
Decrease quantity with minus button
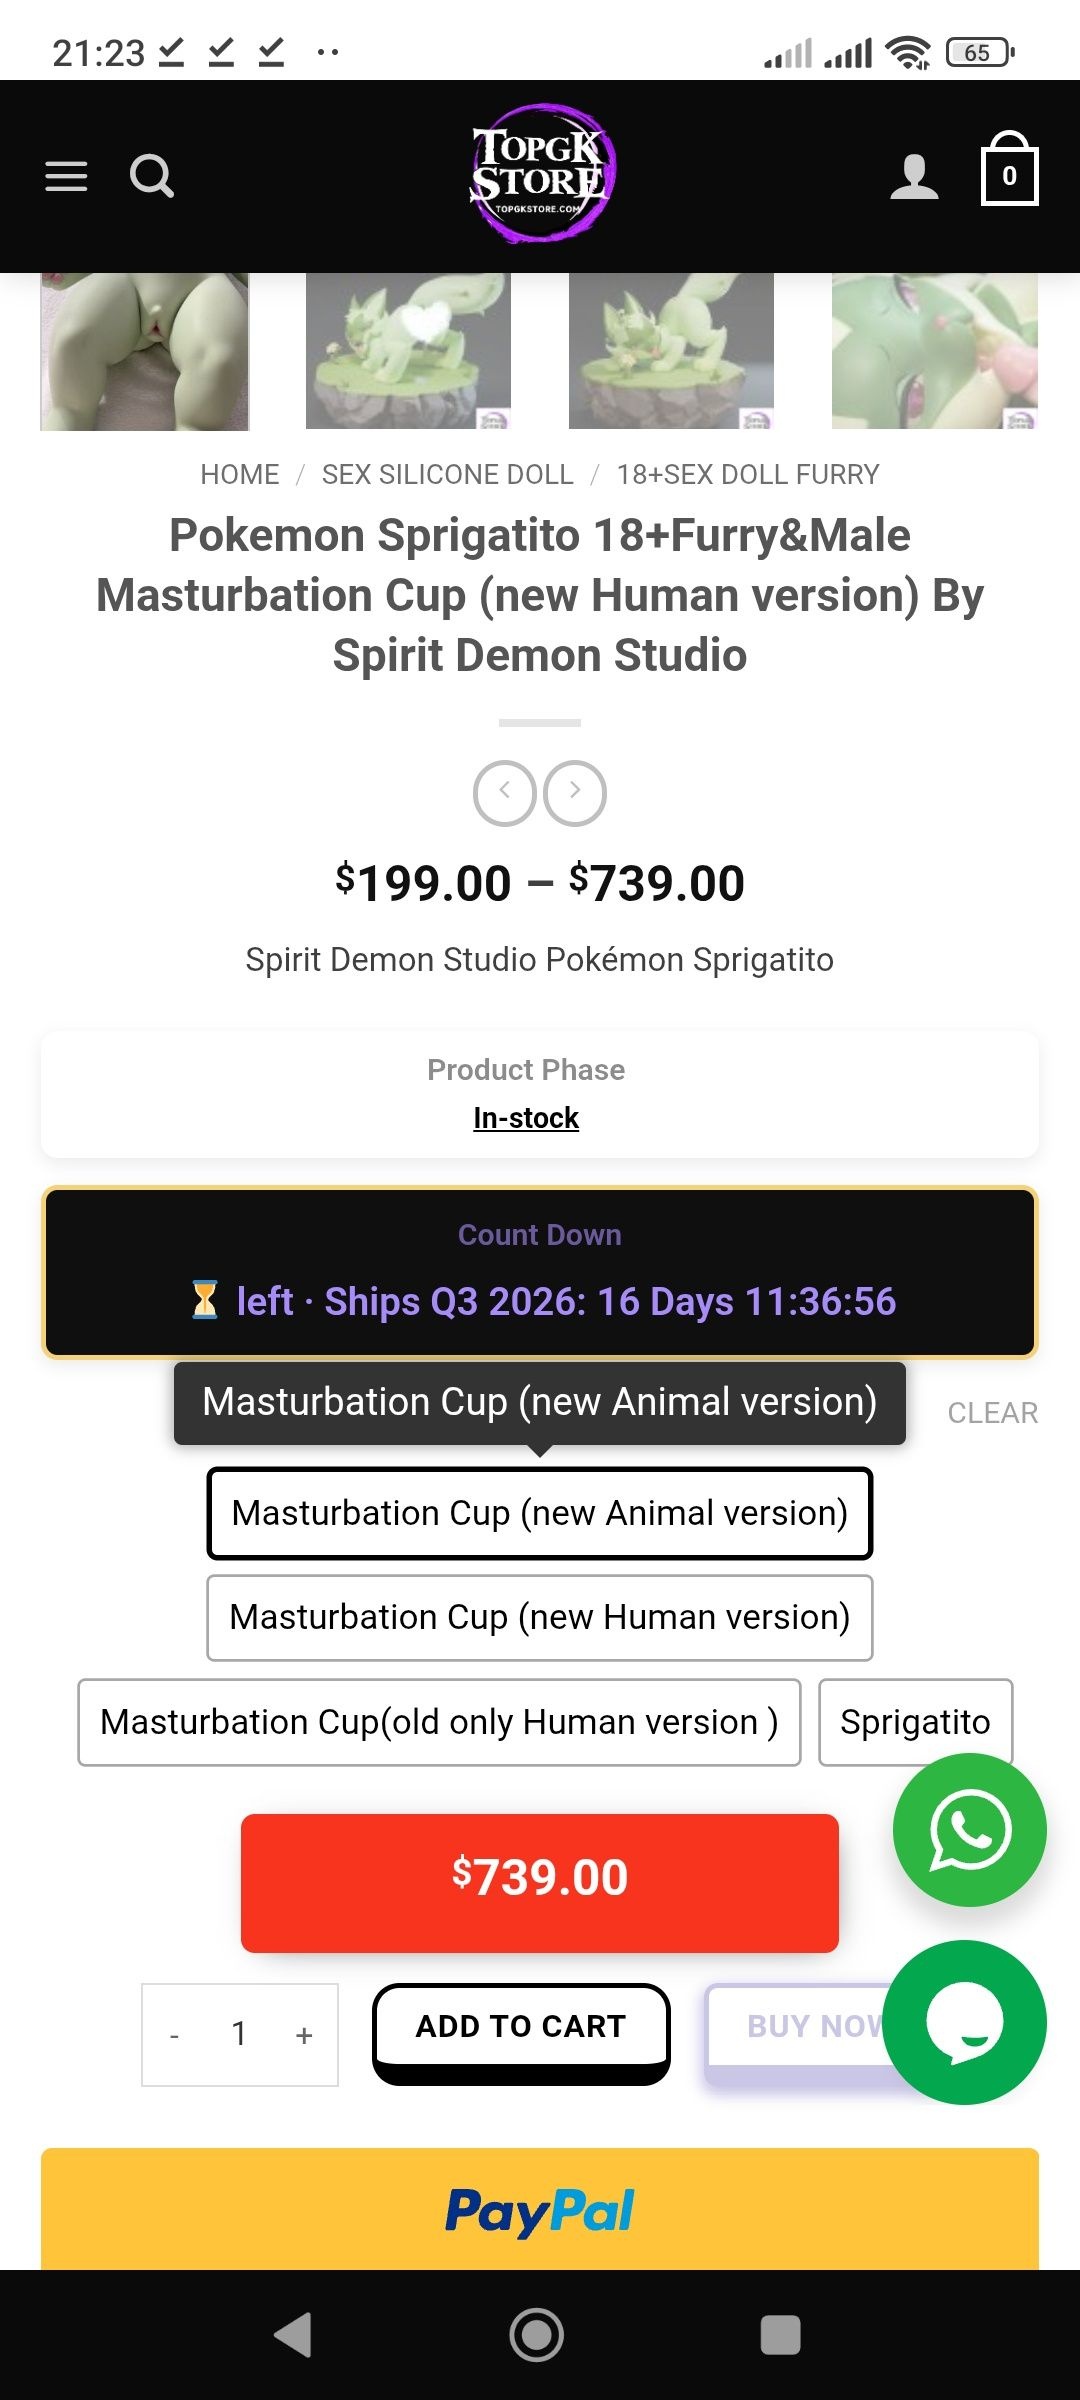pos(175,2035)
